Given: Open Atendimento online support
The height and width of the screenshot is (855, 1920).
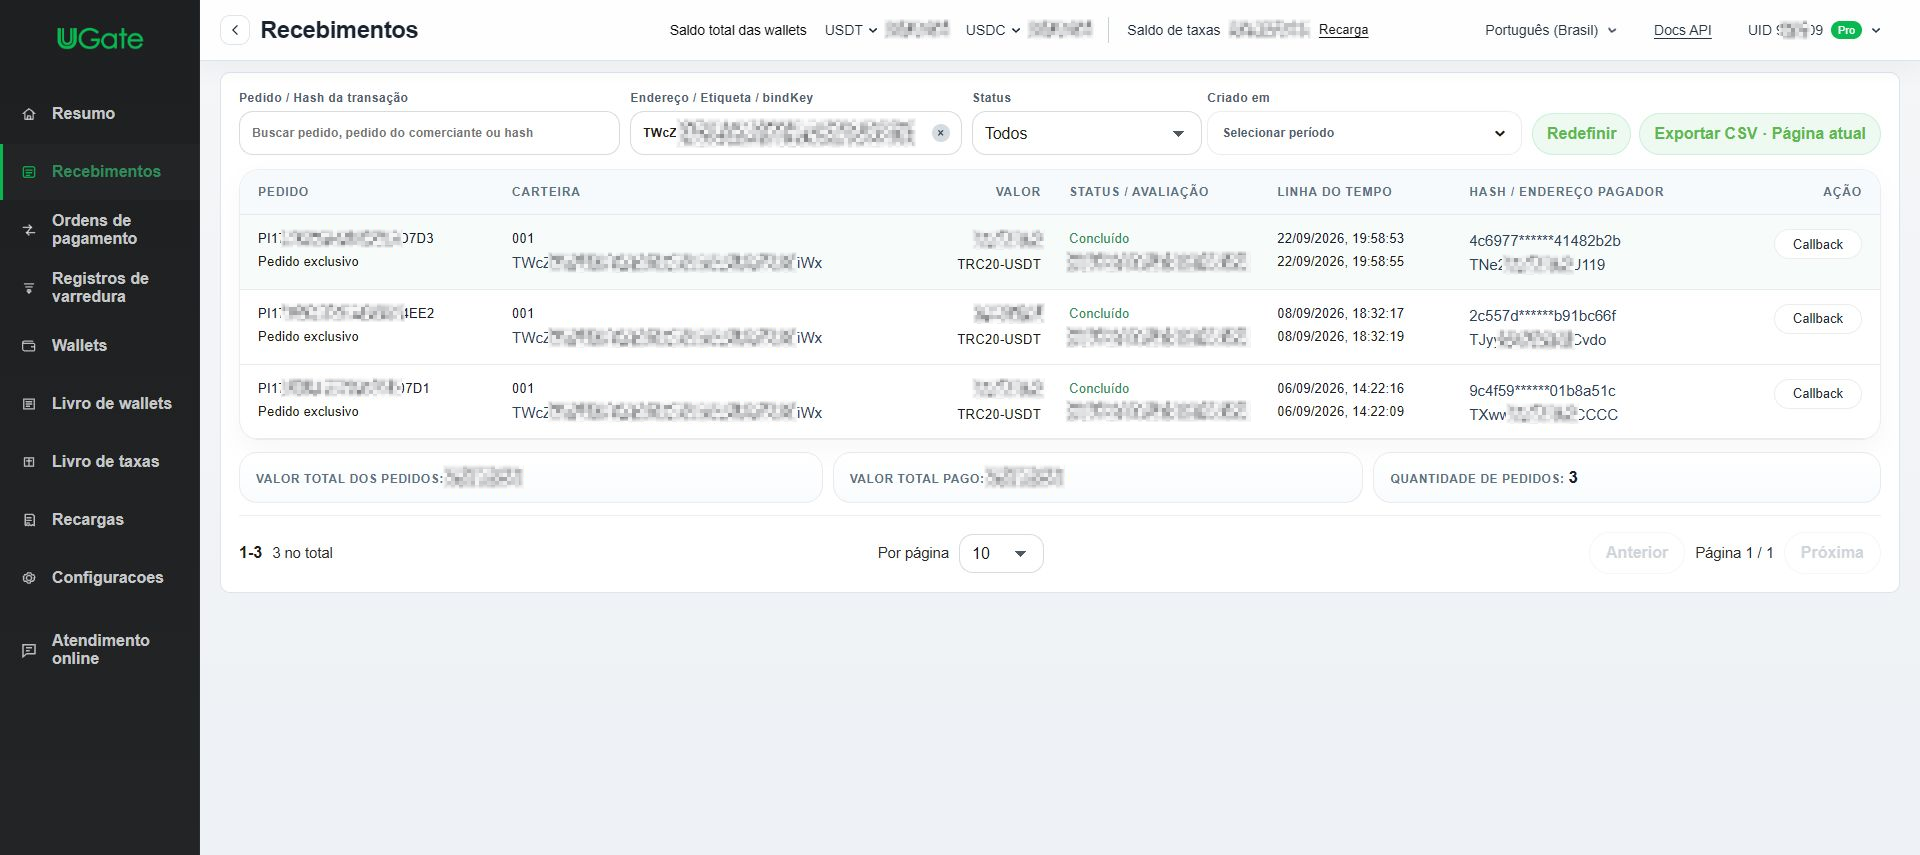Looking at the screenshot, I should click(100, 650).
